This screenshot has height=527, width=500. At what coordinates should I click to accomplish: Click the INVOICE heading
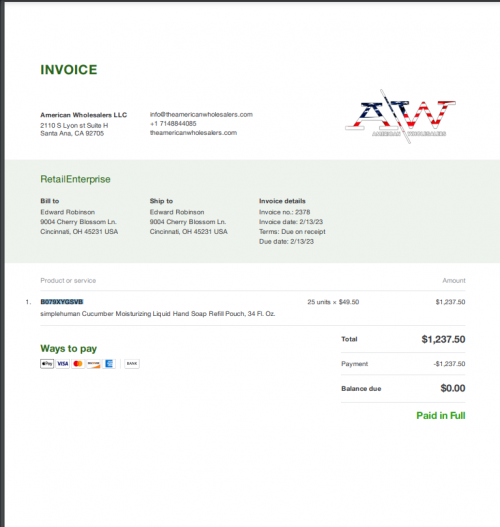(x=69, y=70)
